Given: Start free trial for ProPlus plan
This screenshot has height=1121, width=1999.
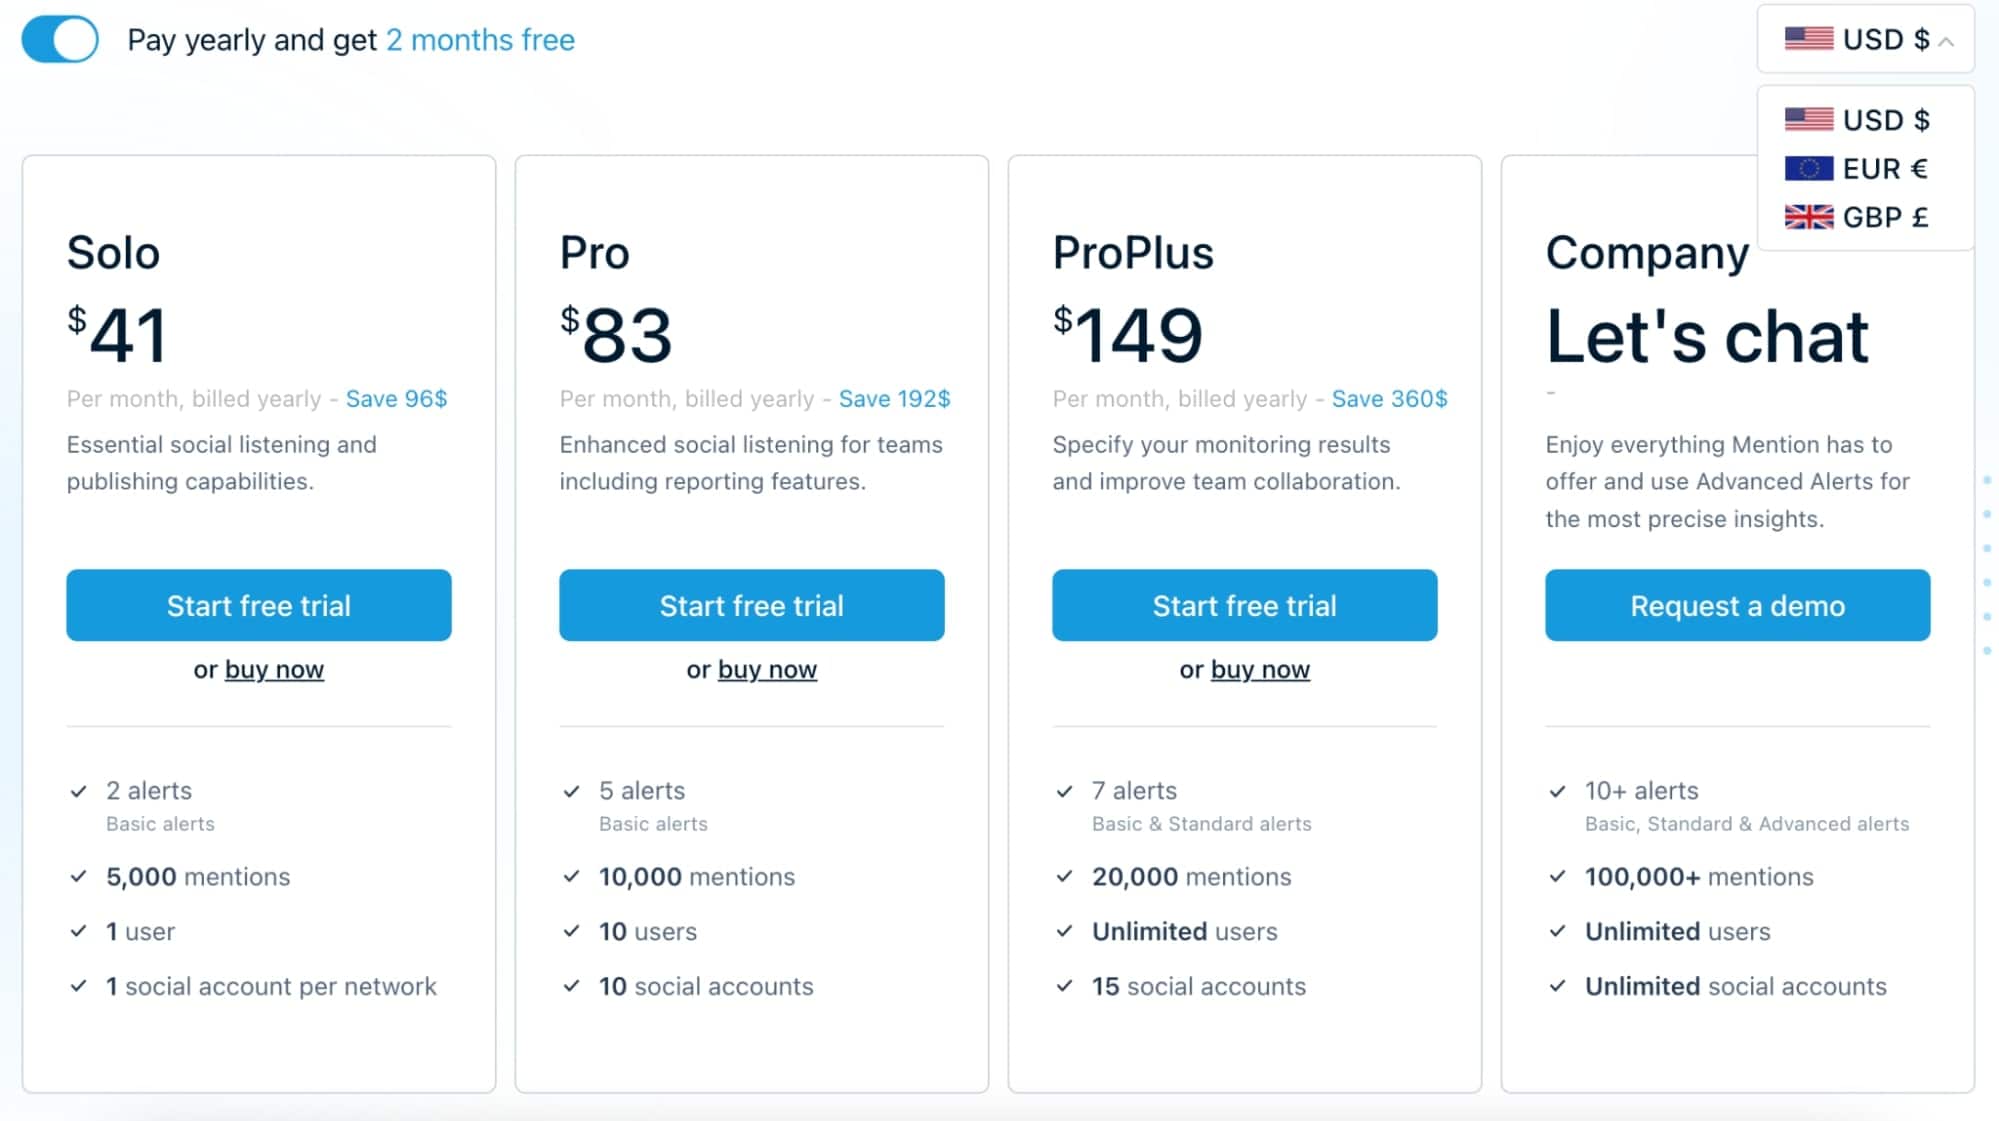Looking at the screenshot, I should click(x=1244, y=604).
